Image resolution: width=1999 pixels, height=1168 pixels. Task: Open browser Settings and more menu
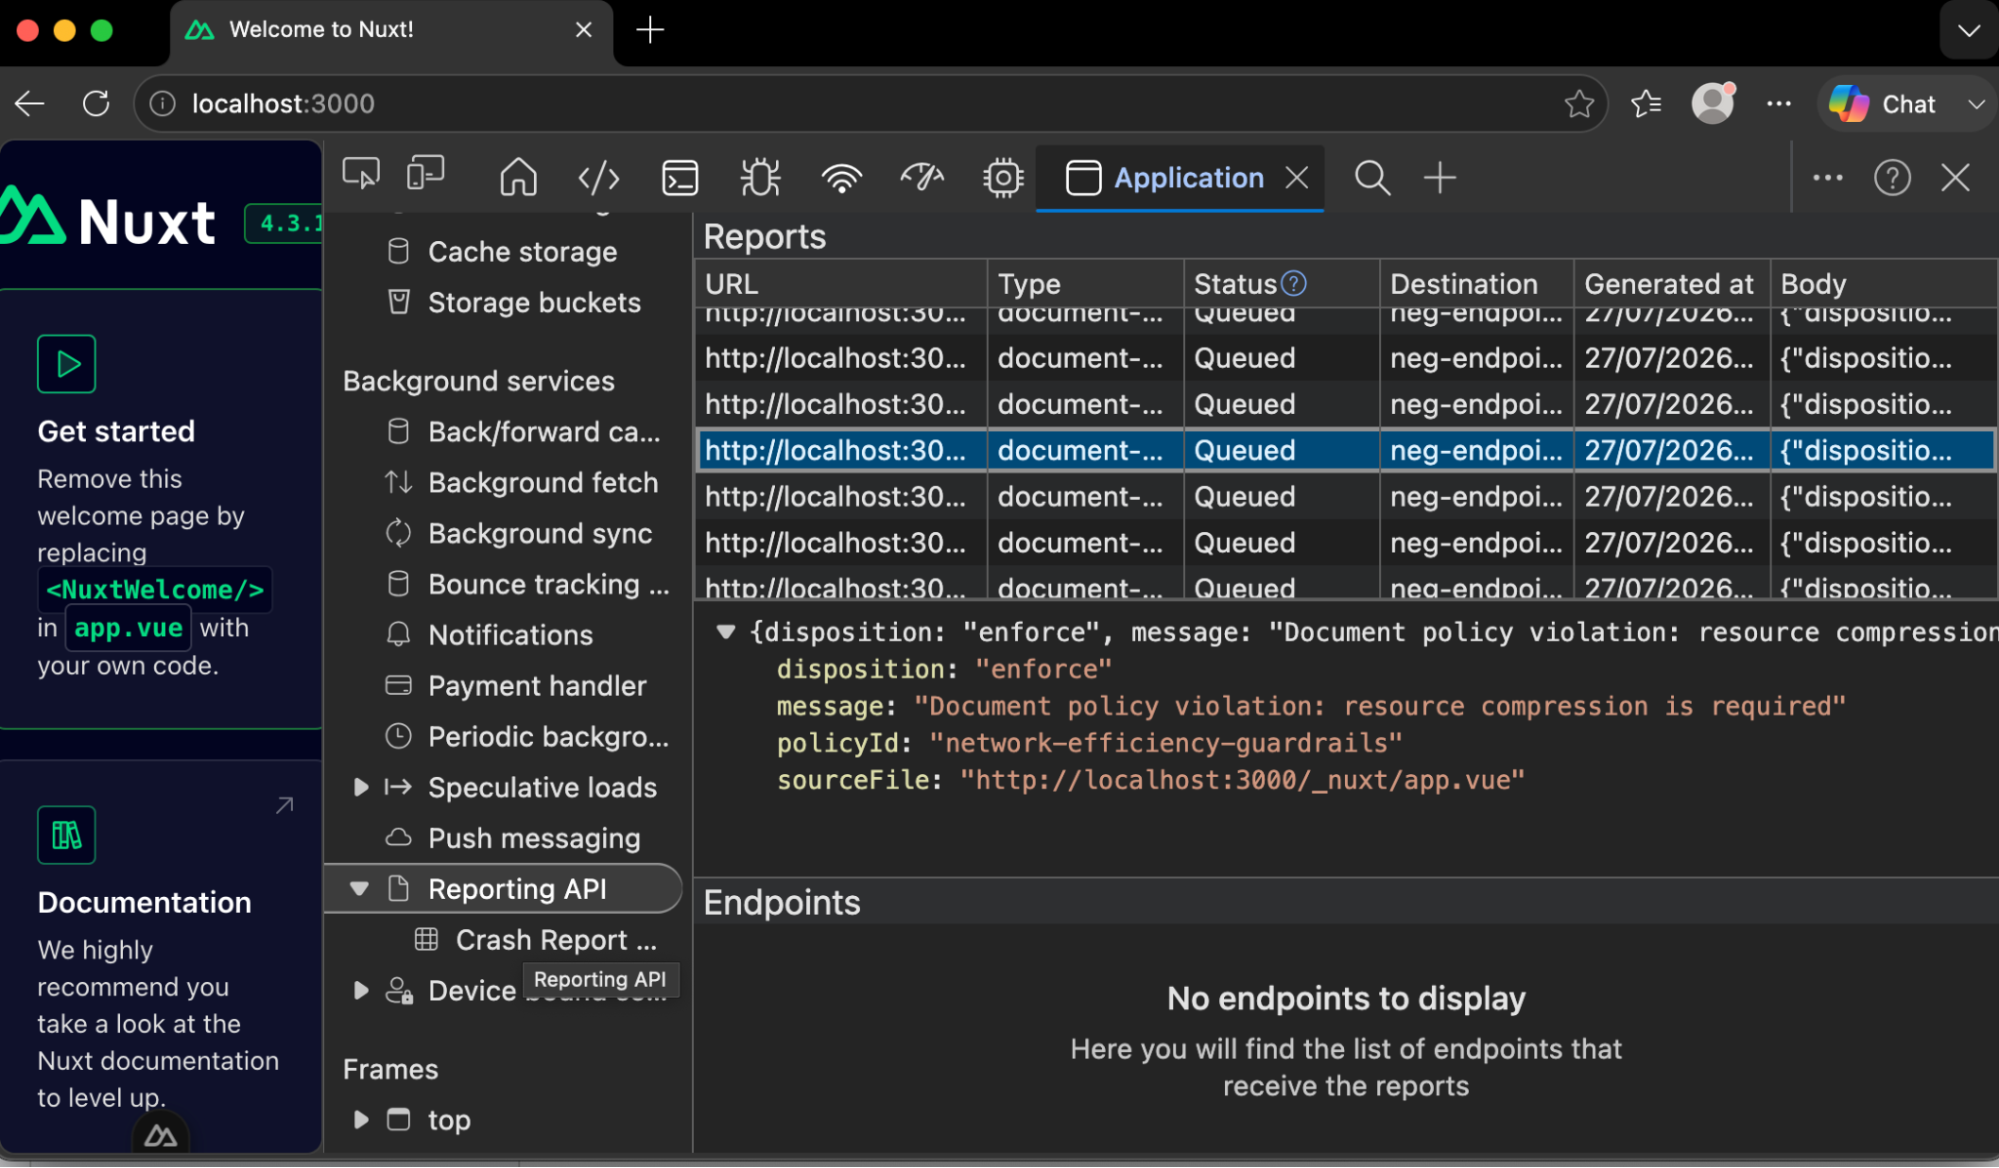pyautogui.click(x=1779, y=103)
